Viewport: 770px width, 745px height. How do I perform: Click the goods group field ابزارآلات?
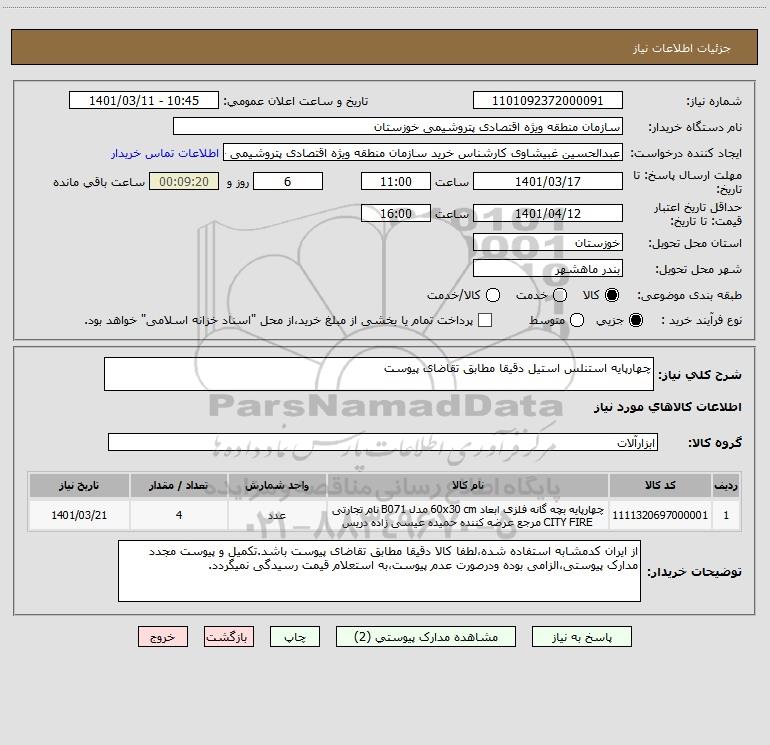pos(383,442)
